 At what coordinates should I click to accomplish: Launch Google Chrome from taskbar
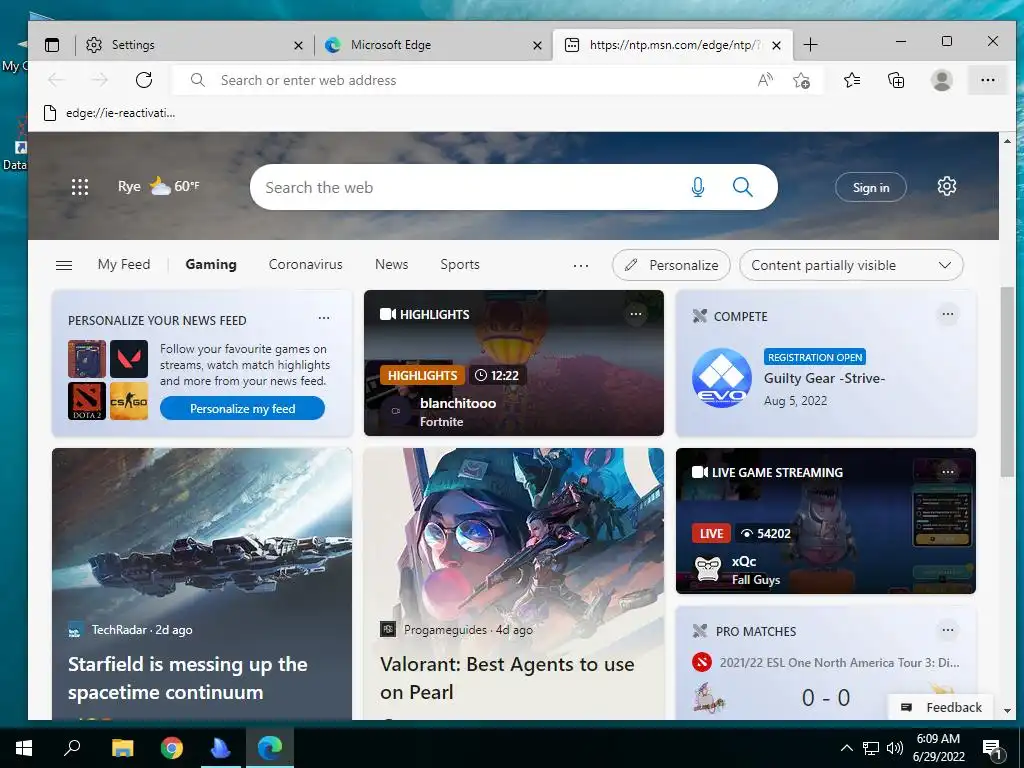pyautogui.click(x=172, y=748)
